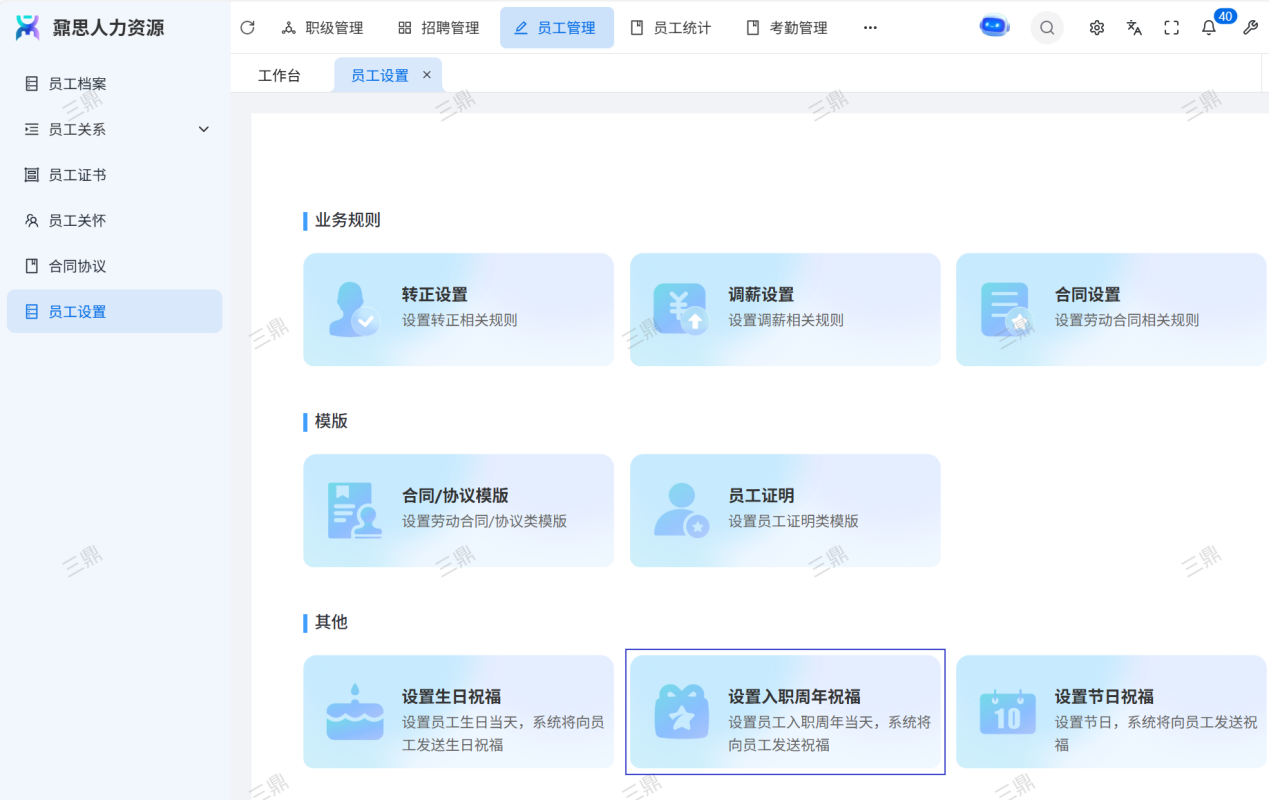This screenshot has height=800, width=1269.
Task: Open the settings gear icon
Action: coord(1097,28)
